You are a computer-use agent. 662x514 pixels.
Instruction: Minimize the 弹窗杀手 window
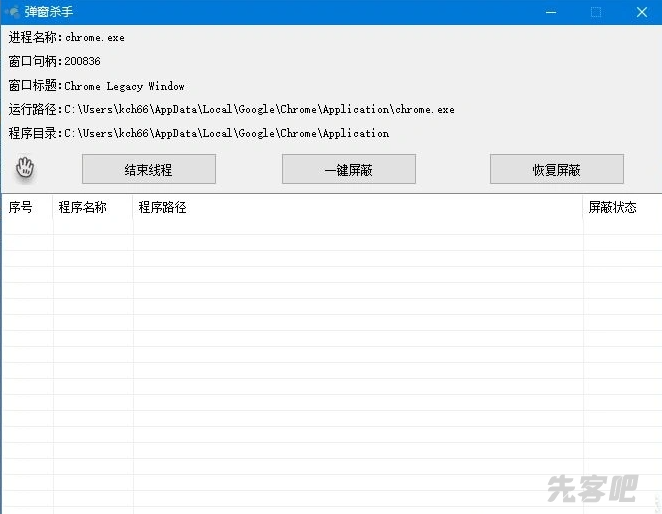[x=550, y=12]
